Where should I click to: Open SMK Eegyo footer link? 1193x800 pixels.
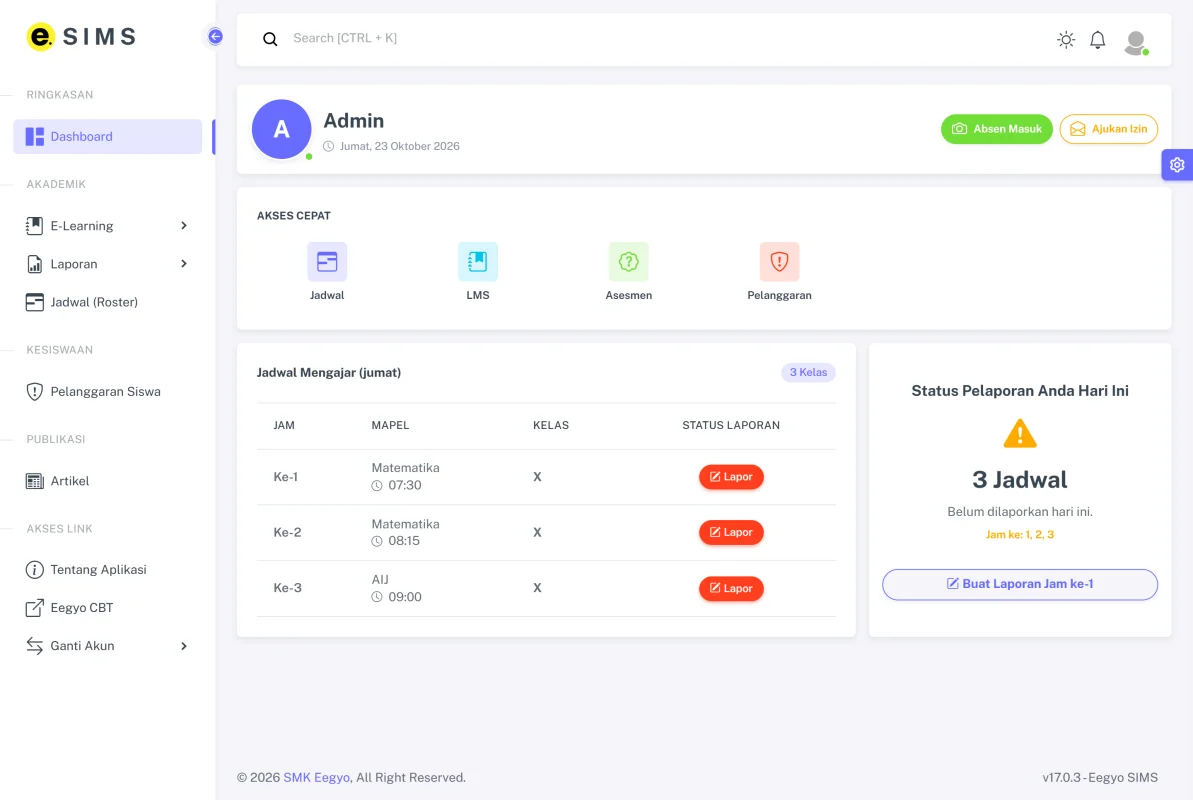click(x=317, y=777)
